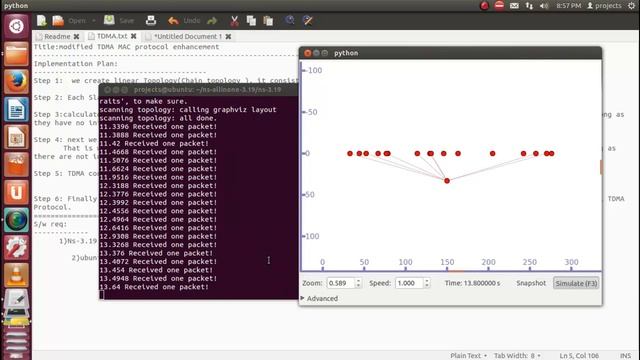Open the globe browser icon in launcher
Viewport: 640px width, 360px height.
click(16, 220)
